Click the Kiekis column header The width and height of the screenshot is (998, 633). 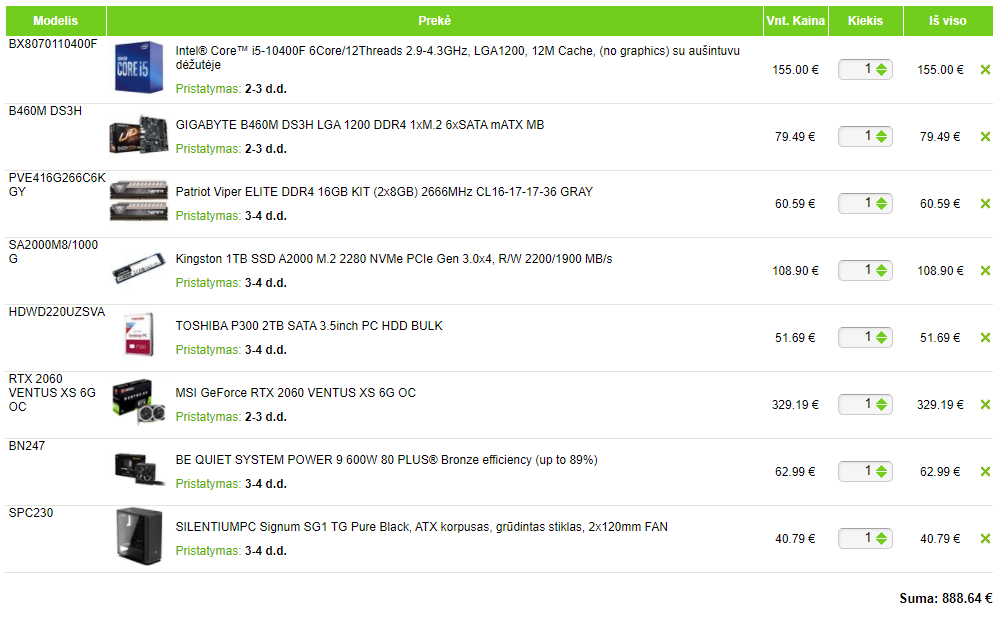[866, 21]
